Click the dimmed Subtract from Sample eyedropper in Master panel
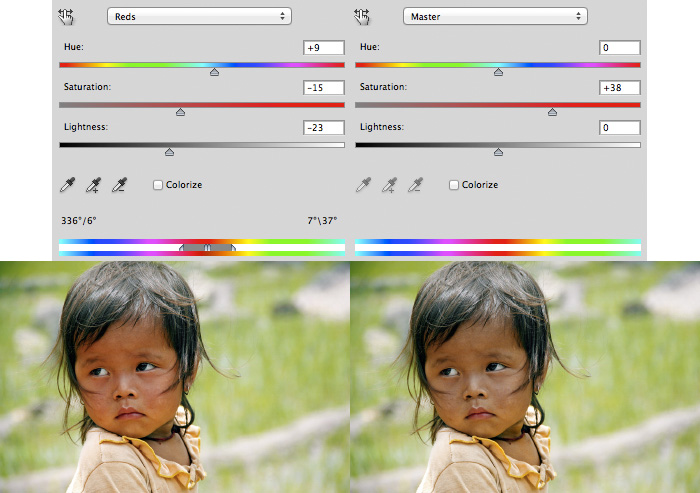700x493 pixels. tap(415, 184)
